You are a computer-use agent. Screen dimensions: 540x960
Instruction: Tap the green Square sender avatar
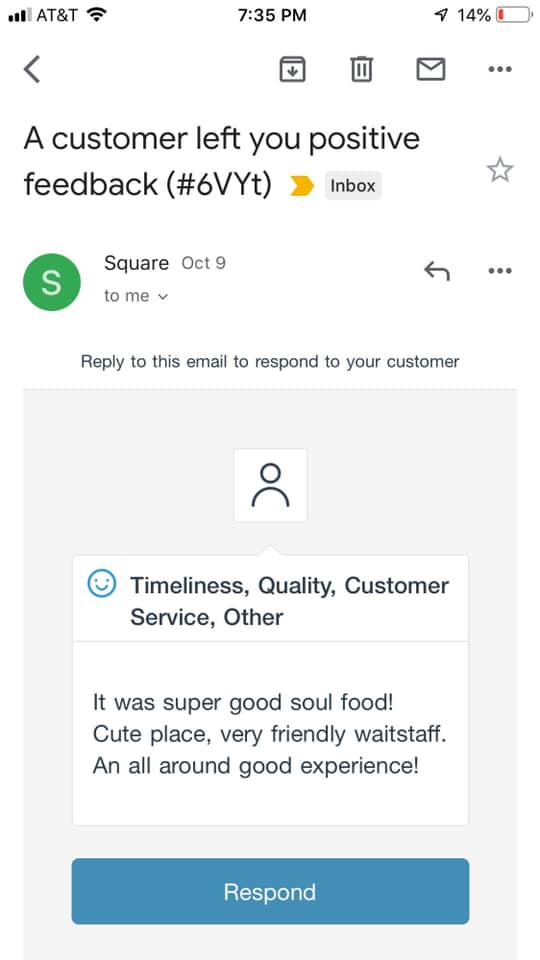click(x=51, y=282)
